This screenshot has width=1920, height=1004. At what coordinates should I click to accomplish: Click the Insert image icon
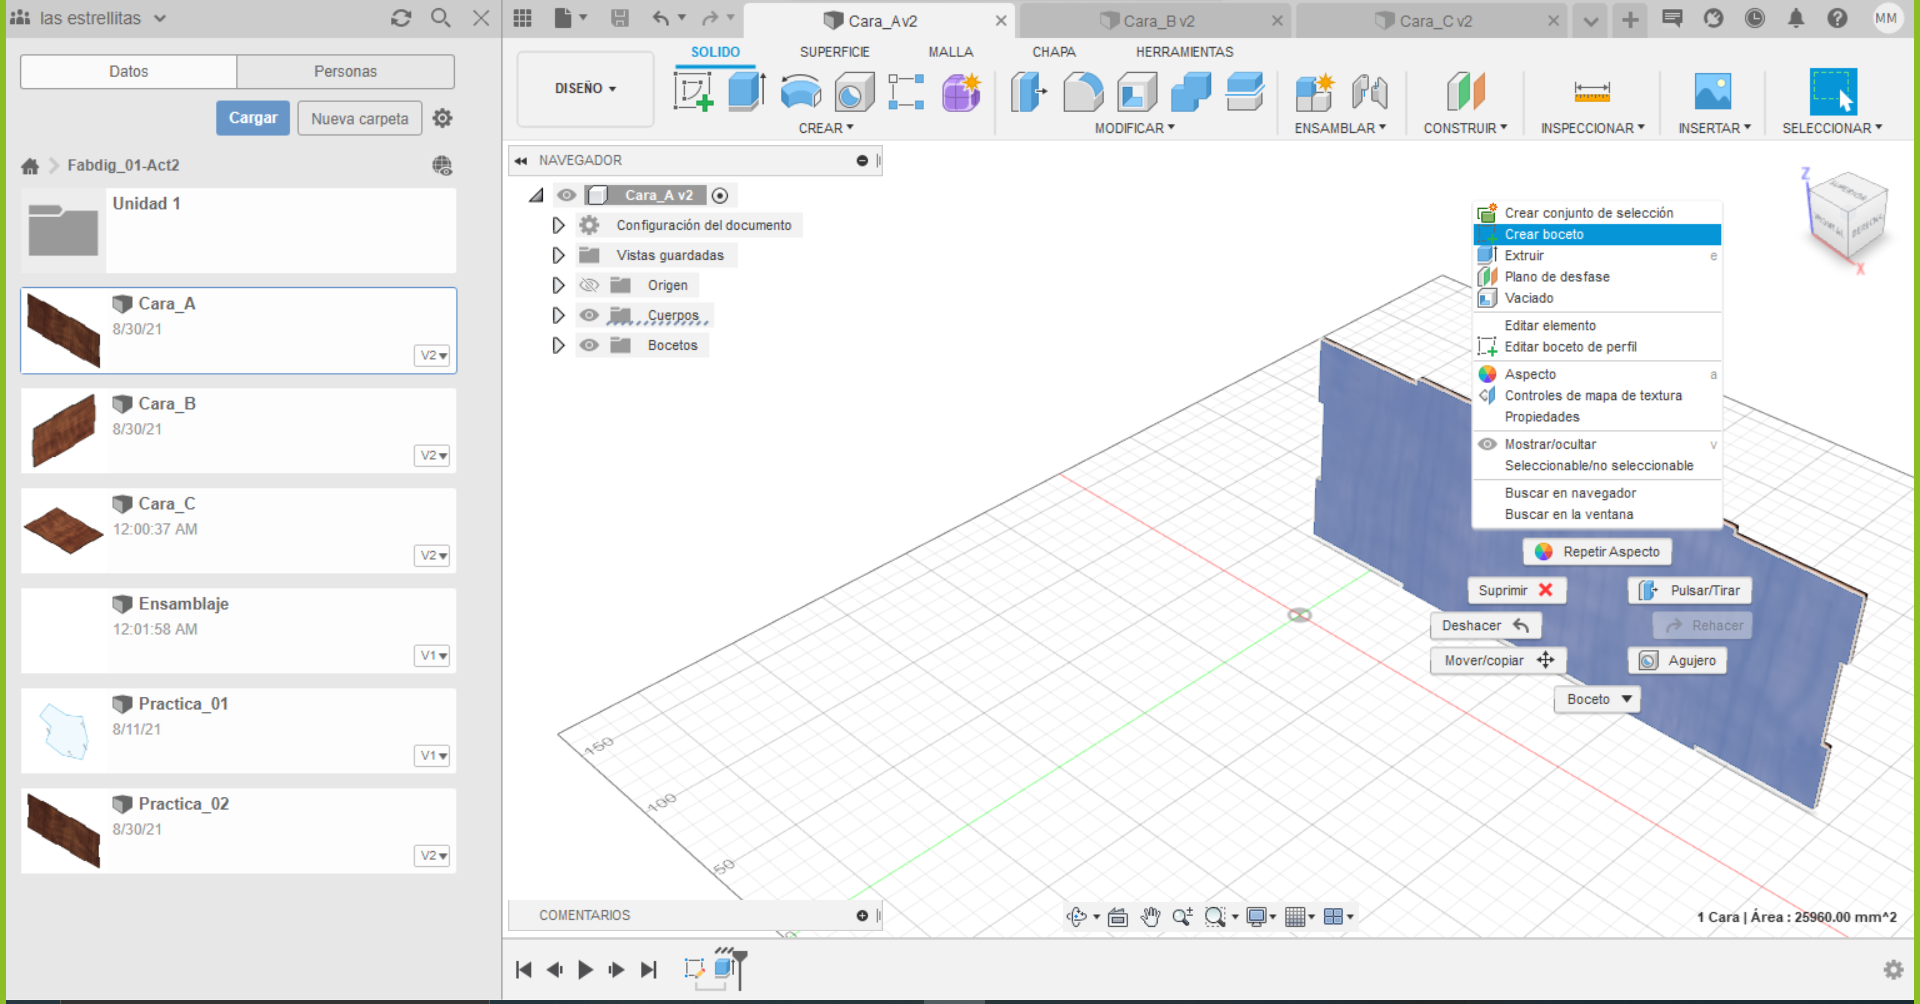pos(1713,92)
